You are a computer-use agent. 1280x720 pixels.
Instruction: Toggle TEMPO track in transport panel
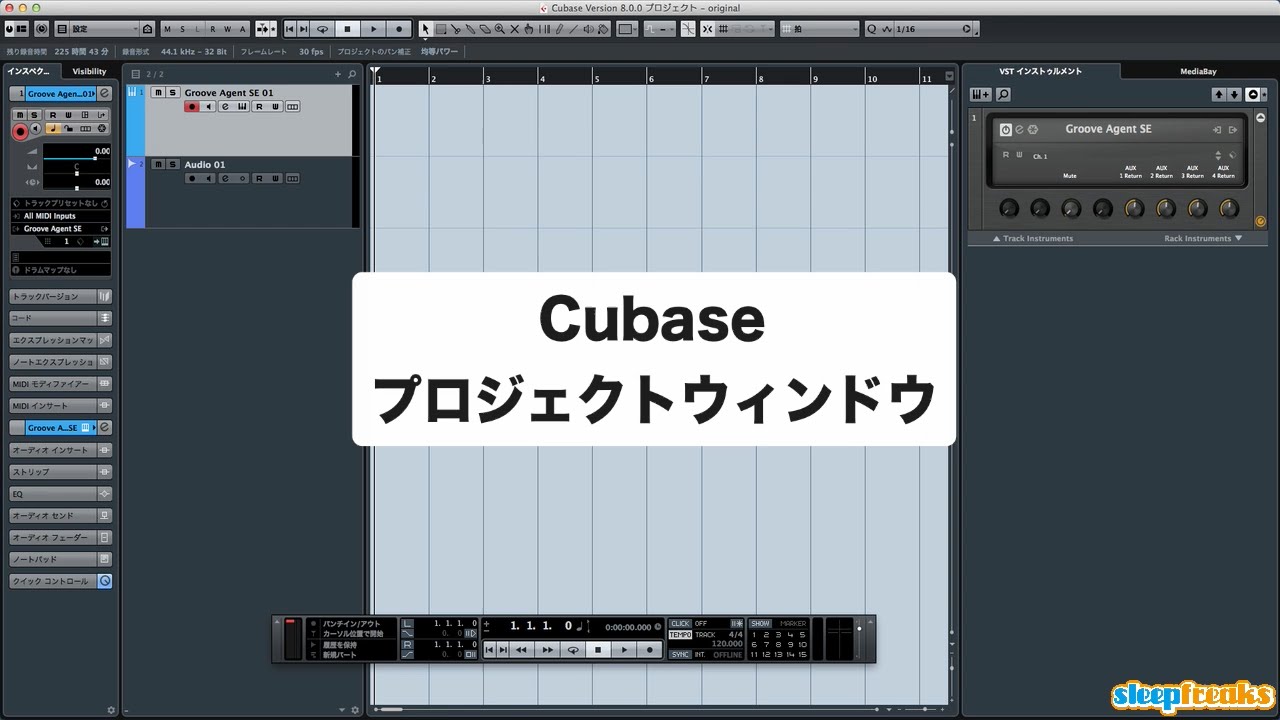pos(680,634)
